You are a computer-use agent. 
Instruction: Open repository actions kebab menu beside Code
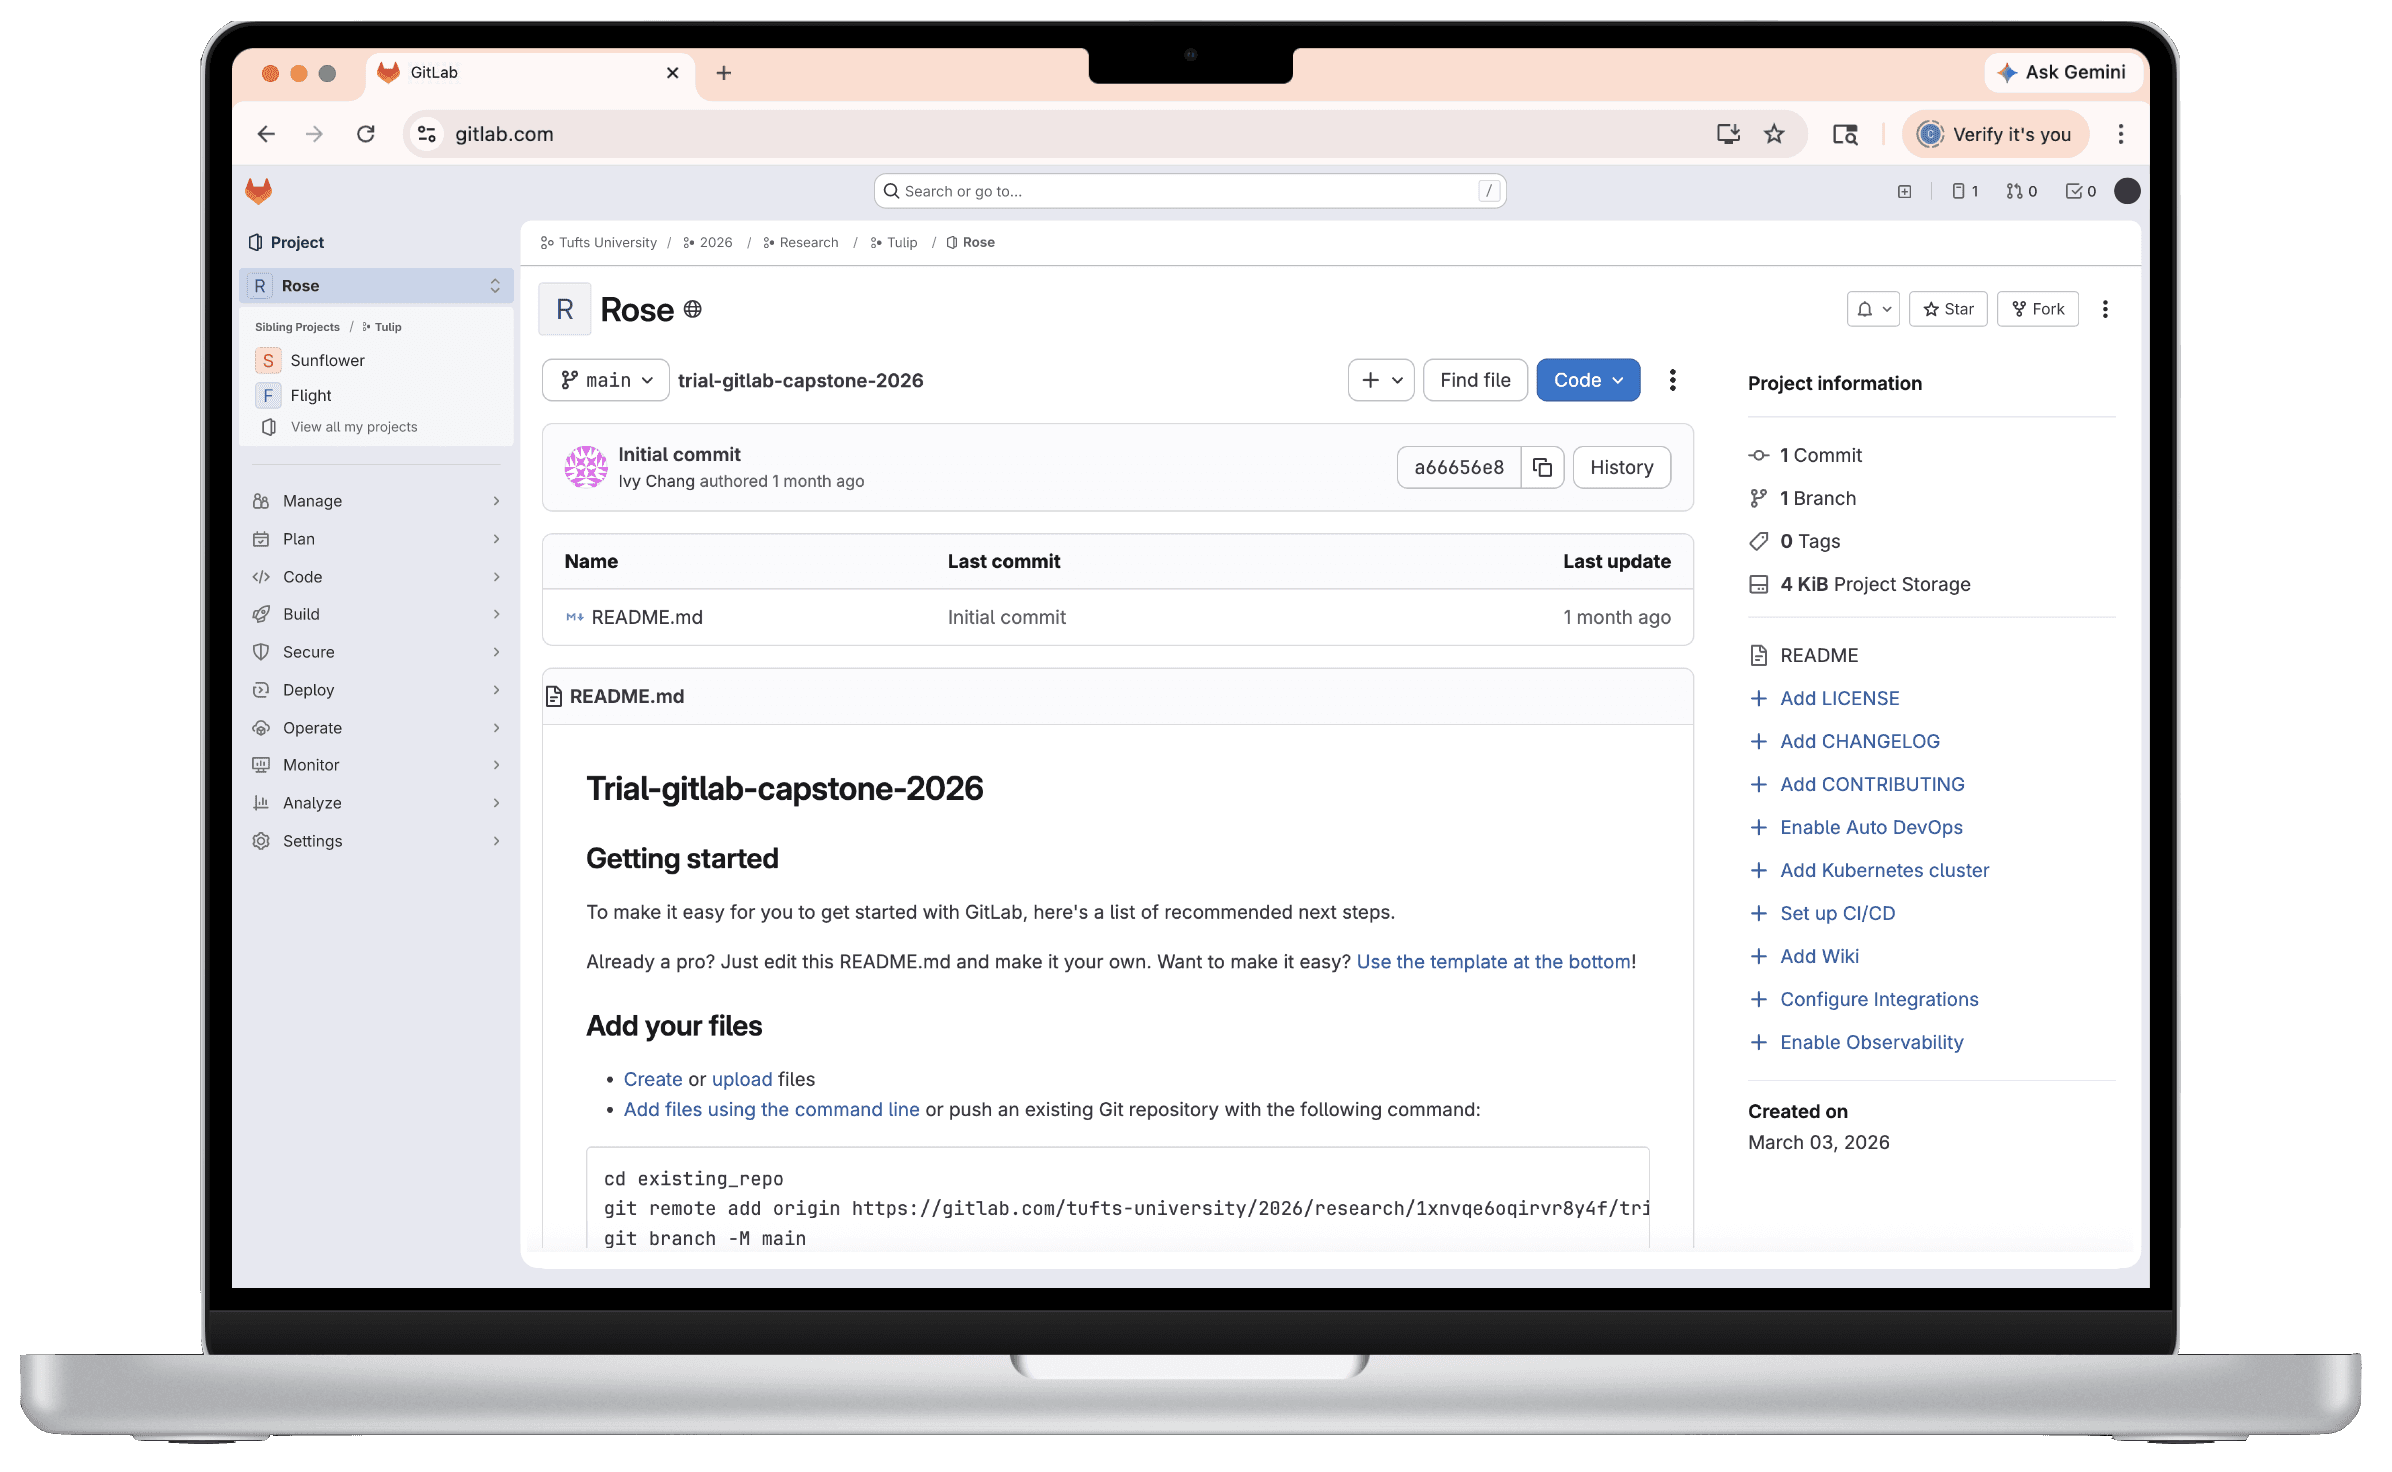[x=1672, y=380]
